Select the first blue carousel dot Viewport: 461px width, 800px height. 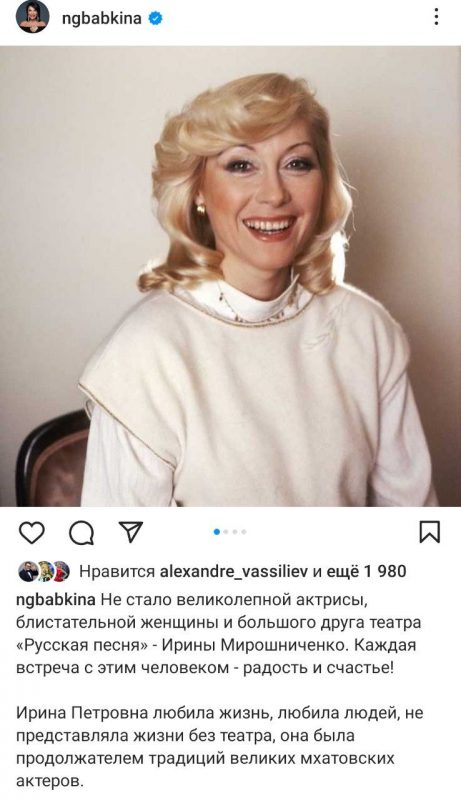[x=217, y=532]
